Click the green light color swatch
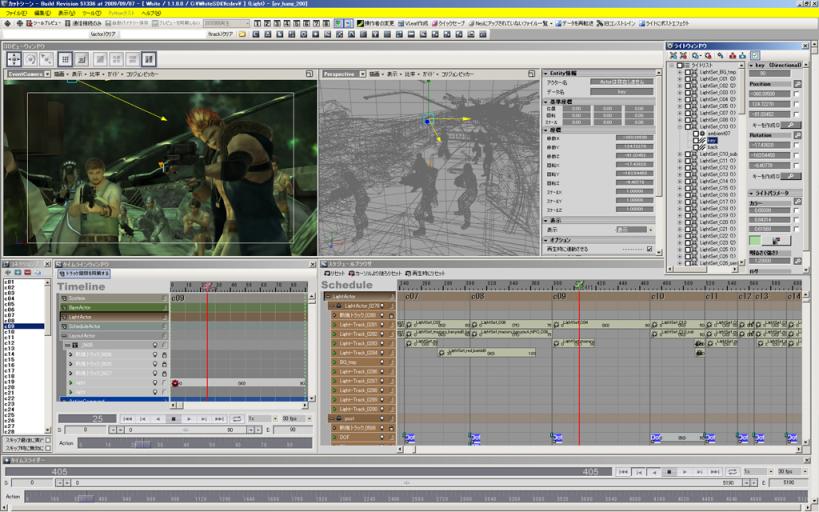The height and width of the screenshot is (512, 819). coord(755,240)
